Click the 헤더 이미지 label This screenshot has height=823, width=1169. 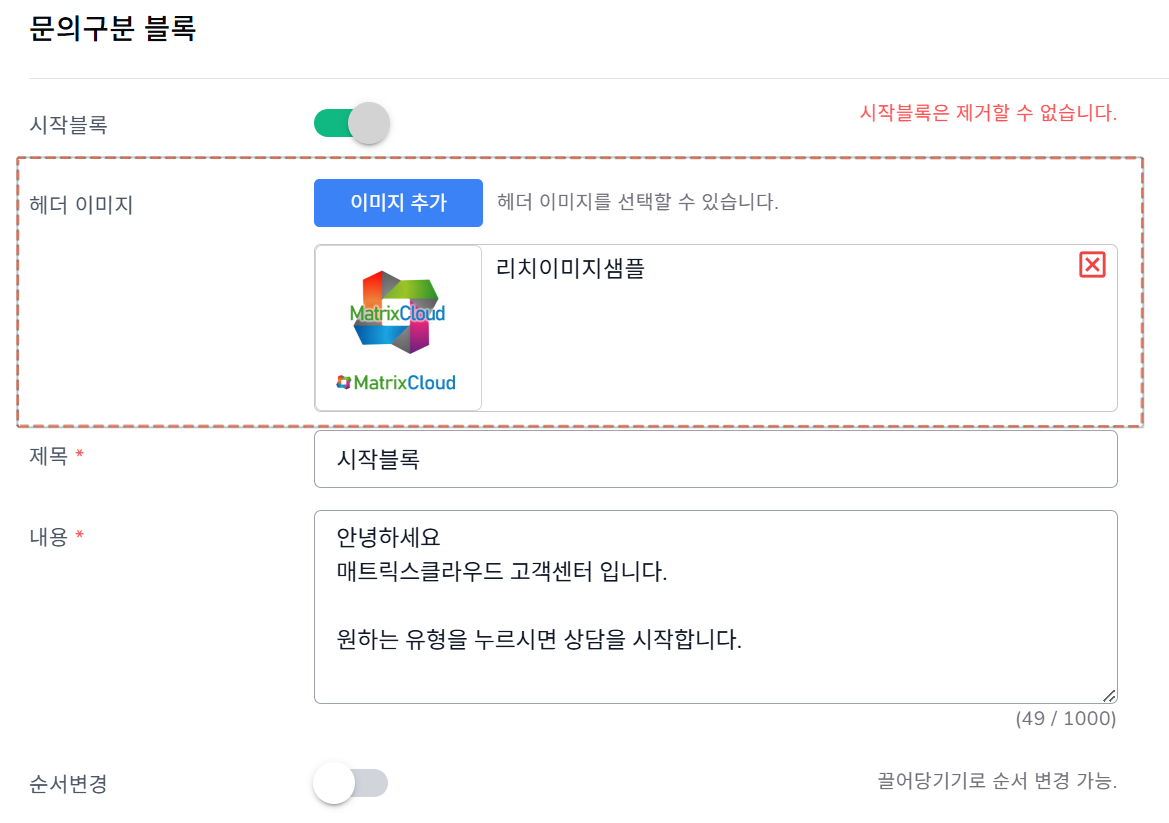tap(82, 205)
